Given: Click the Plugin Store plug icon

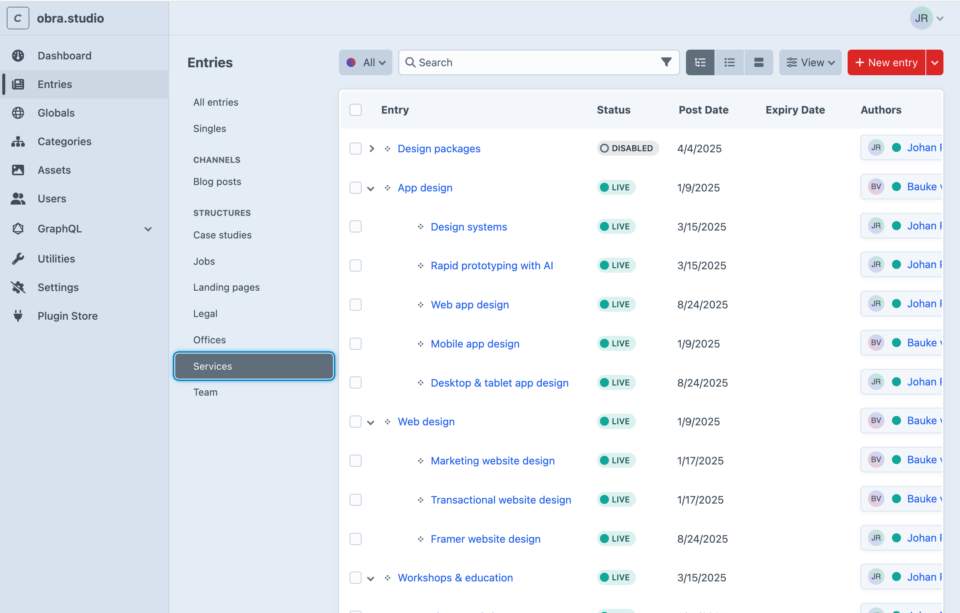Looking at the screenshot, I should tap(18, 316).
